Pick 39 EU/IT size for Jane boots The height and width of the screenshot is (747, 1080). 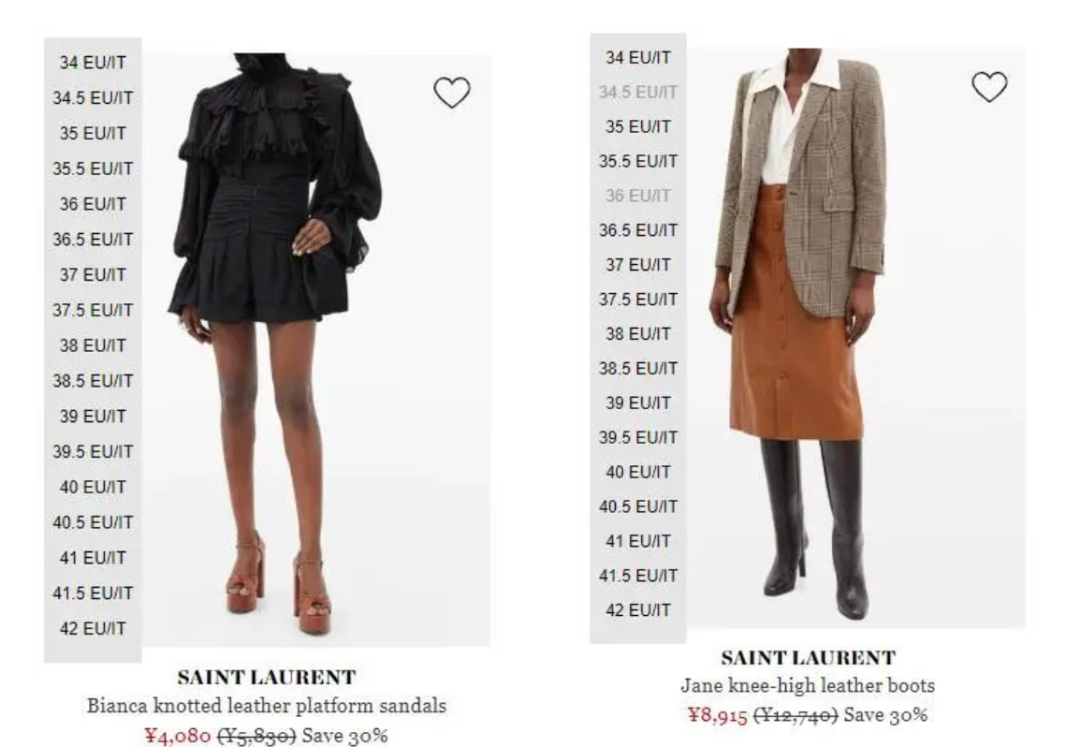coord(638,403)
